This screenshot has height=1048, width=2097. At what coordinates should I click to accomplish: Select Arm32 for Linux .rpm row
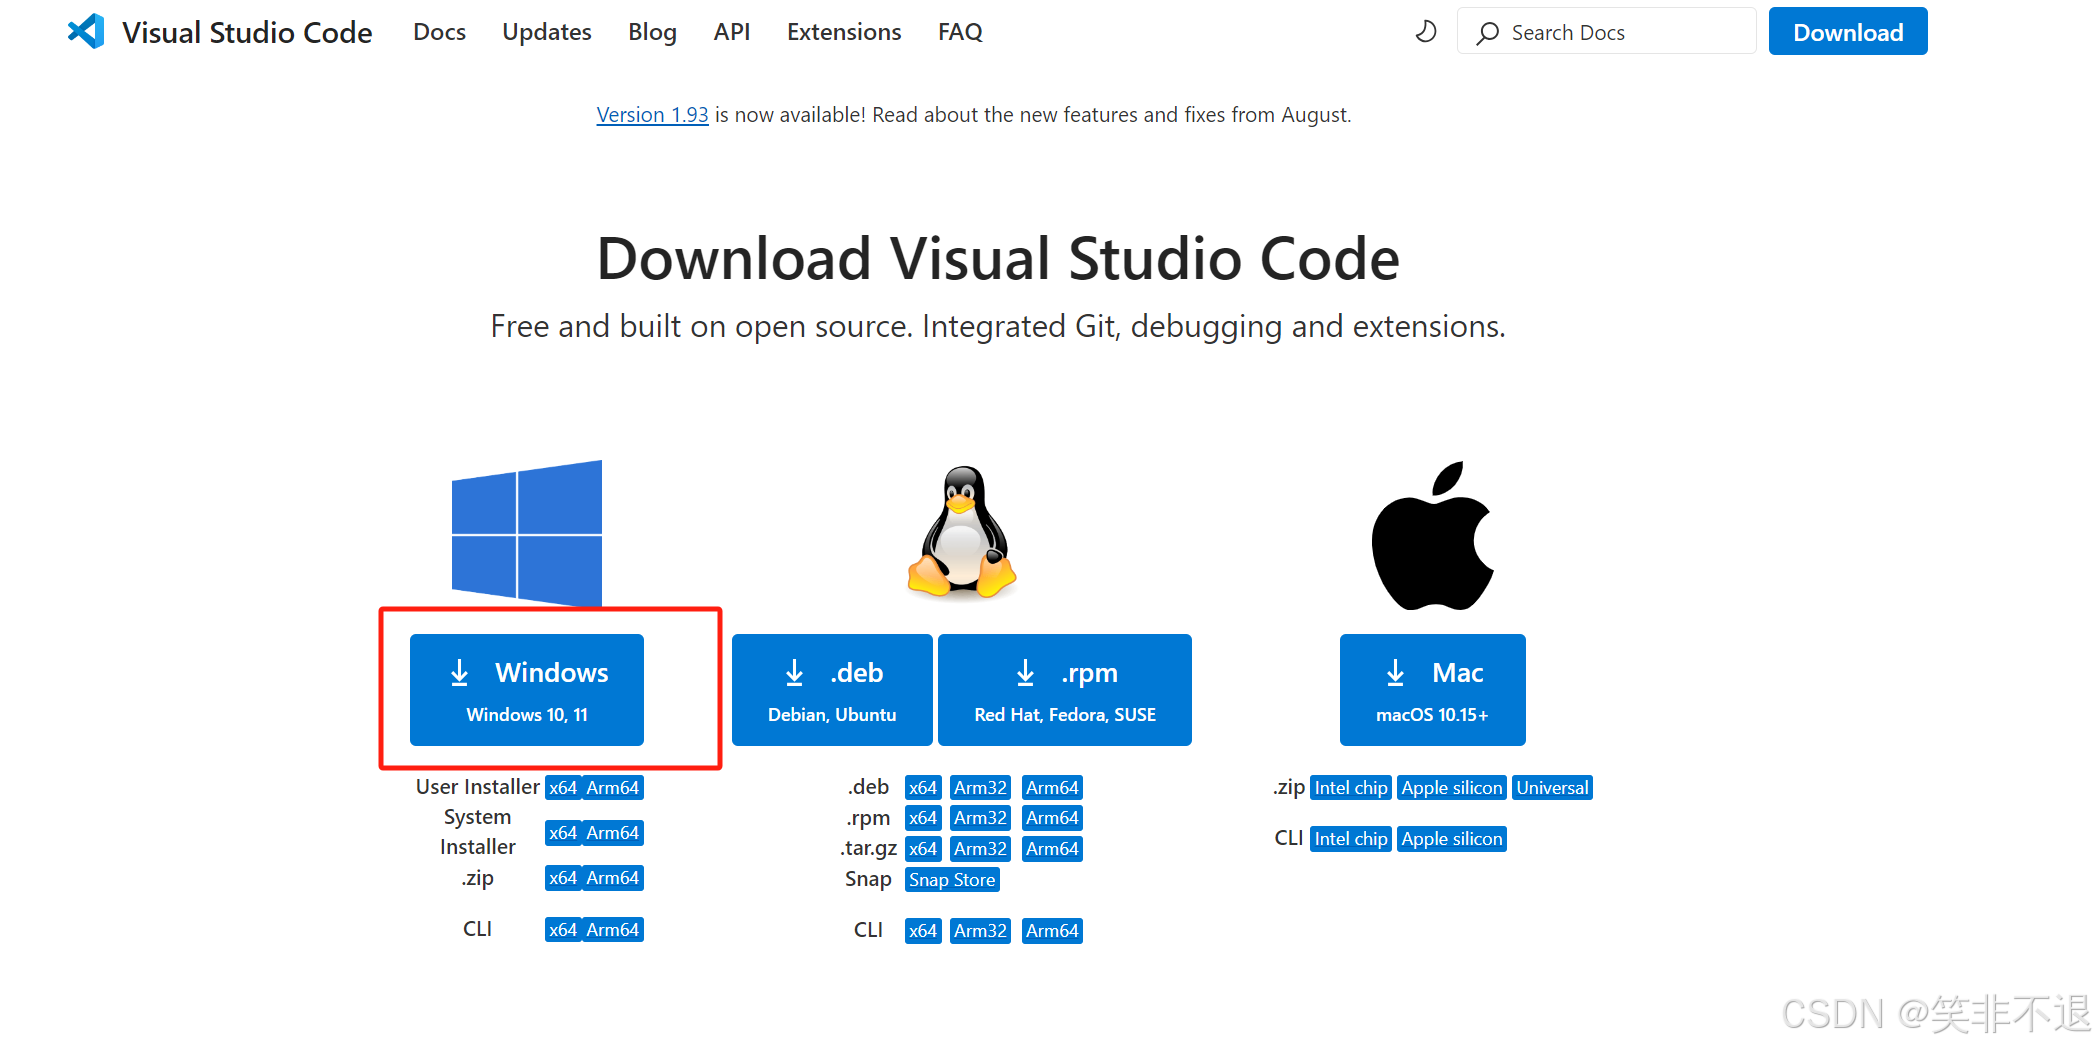point(980,818)
